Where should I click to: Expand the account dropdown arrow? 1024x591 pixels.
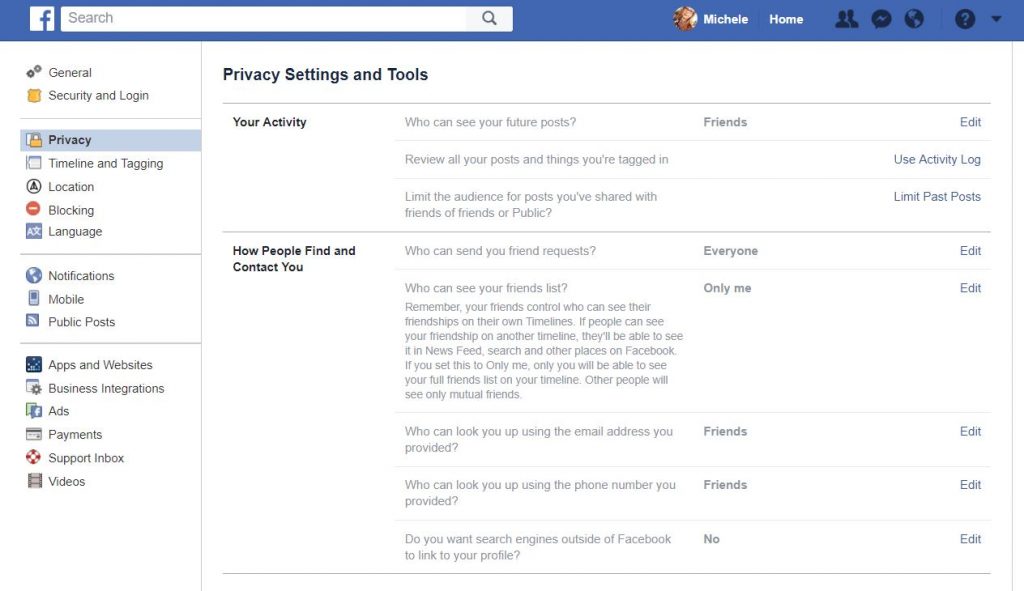(996, 19)
